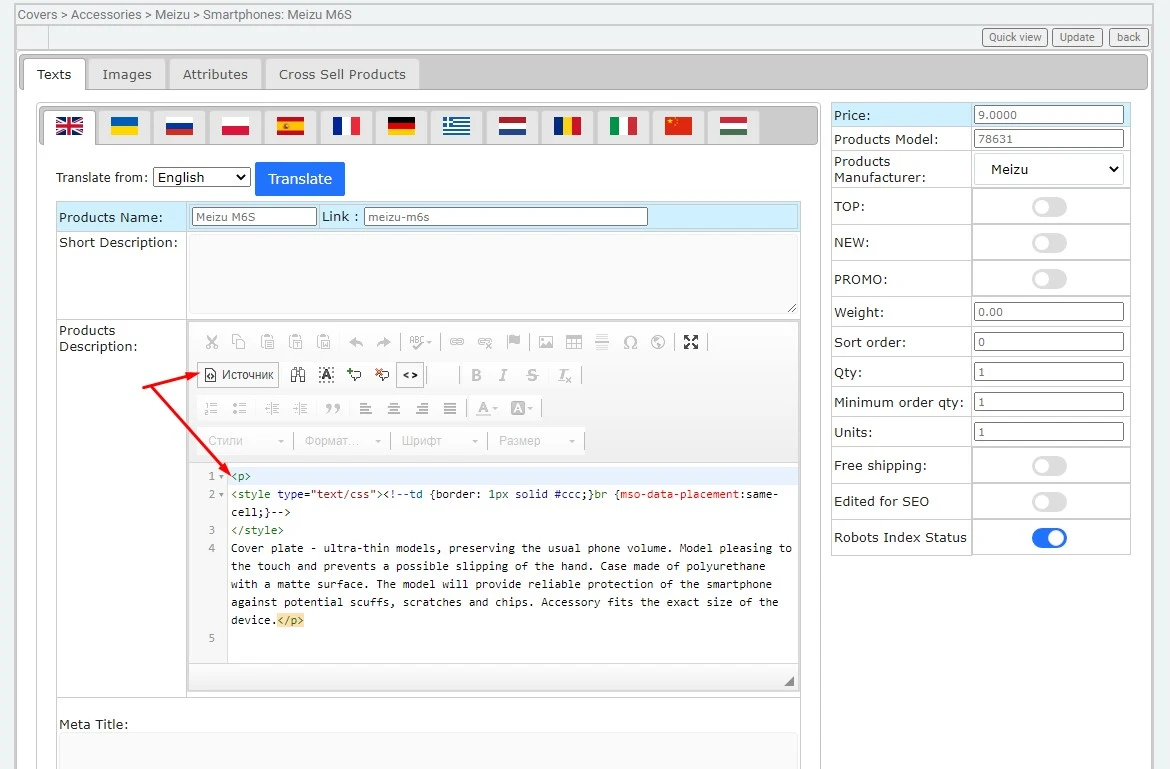
Task: Open the Translate from language dropdown
Action: tap(201, 177)
